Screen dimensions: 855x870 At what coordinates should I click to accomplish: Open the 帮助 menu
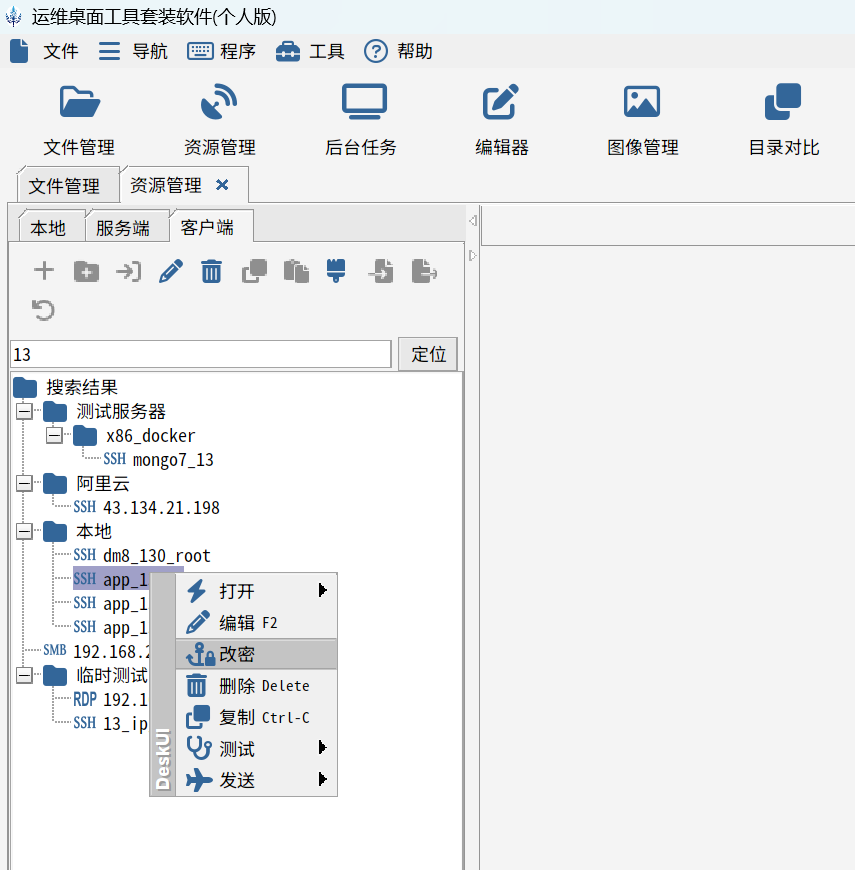click(398, 51)
